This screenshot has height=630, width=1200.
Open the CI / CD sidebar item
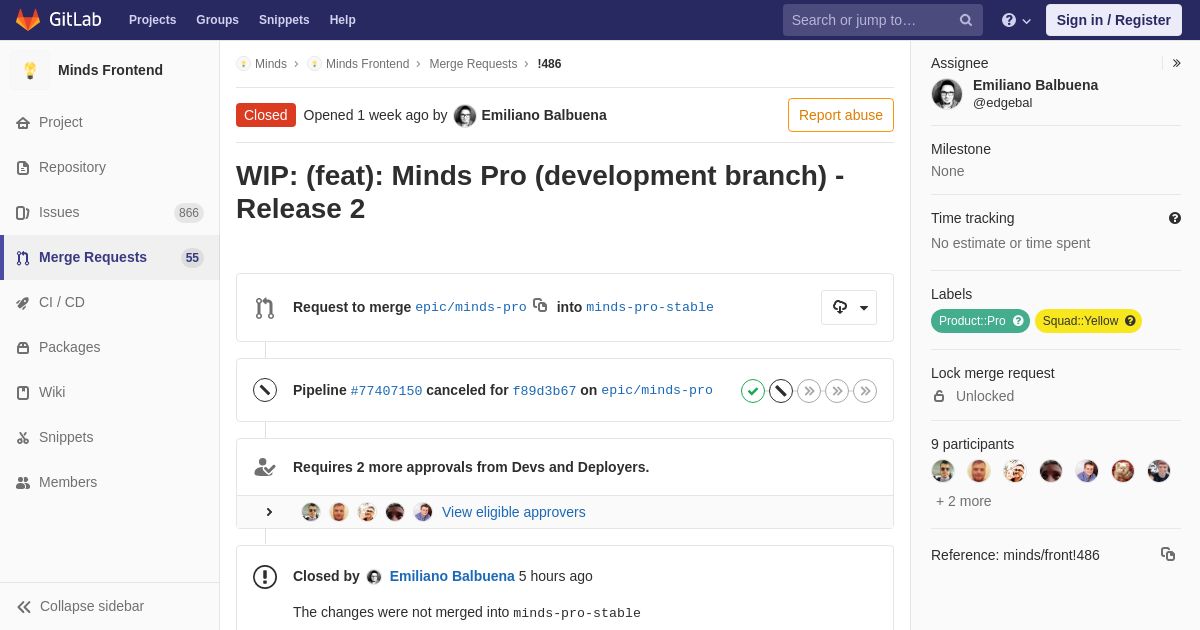tap(110, 302)
